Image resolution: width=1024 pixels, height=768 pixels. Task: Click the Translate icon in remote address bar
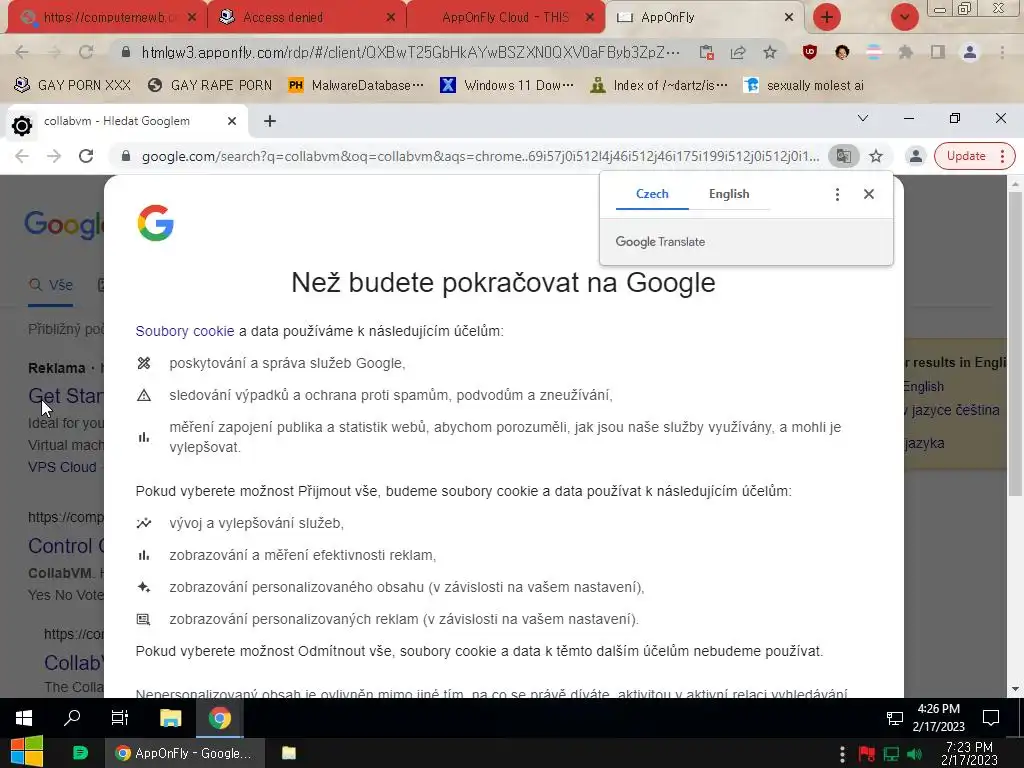click(x=844, y=156)
